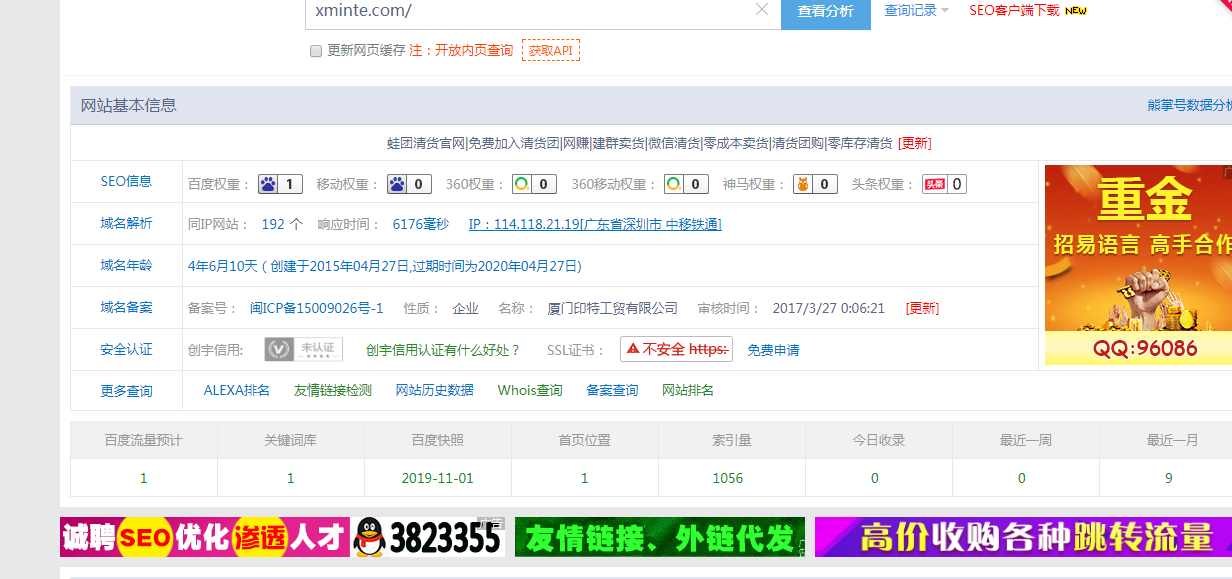Click Baidu snapshot date 2019-11-01

437,478
